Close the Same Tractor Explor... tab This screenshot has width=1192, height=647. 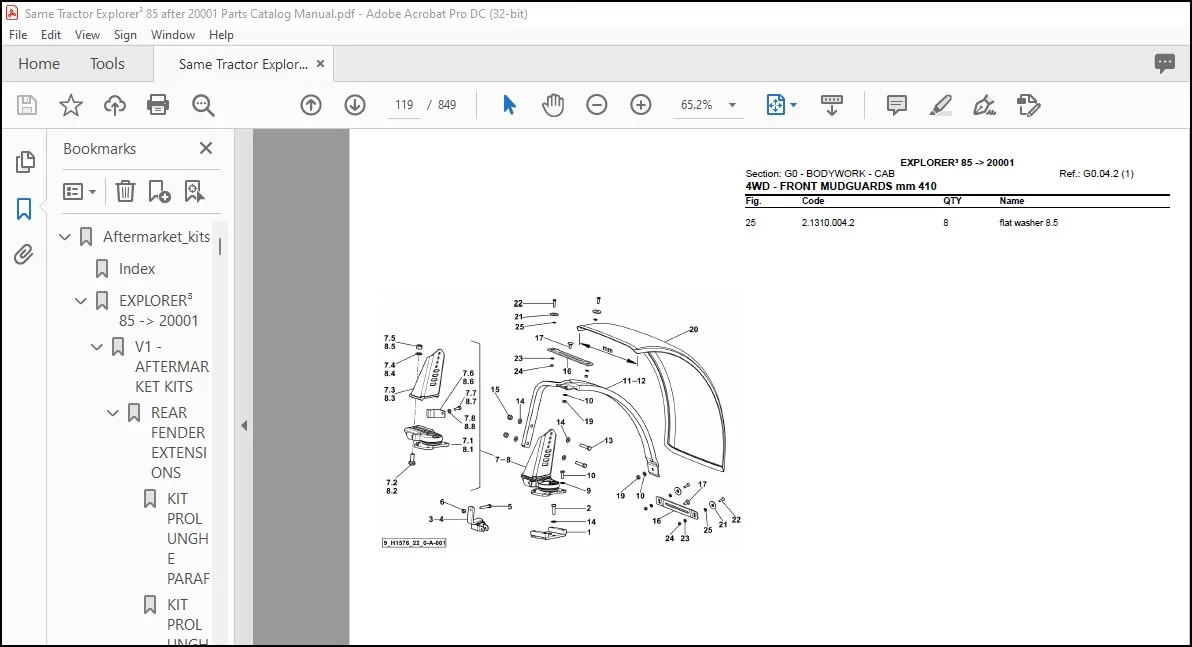click(321, 64)
